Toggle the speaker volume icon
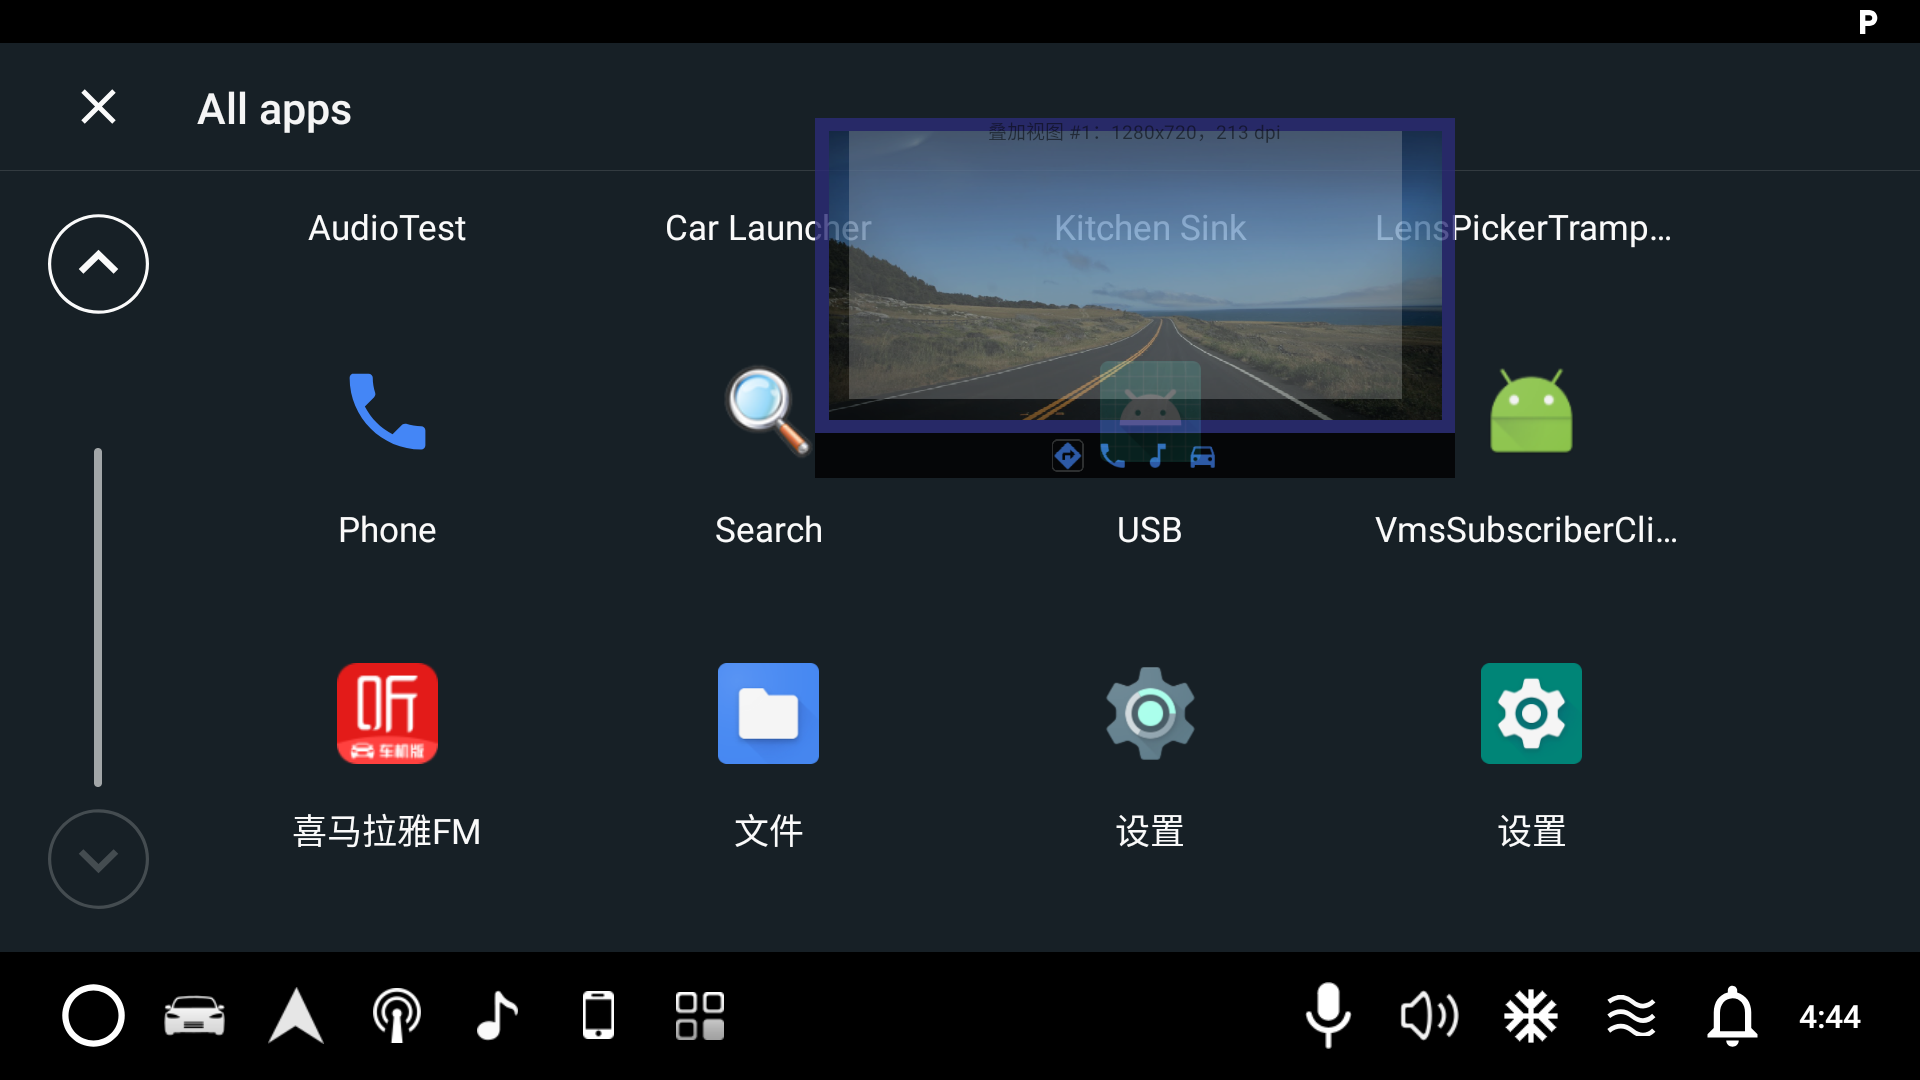The image size is (1920, 1080). pyautogui.click(x=1429, y=1015)
